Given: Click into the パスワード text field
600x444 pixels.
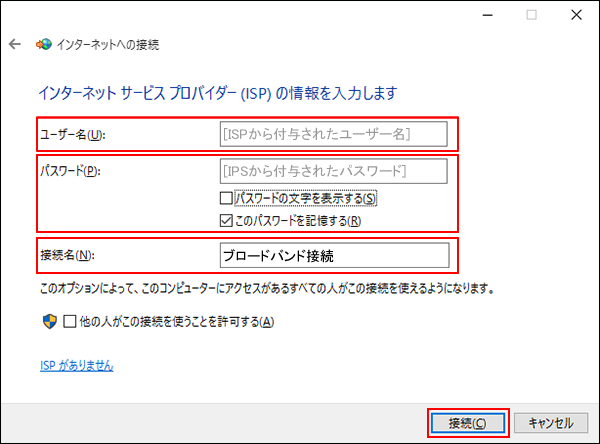Looking at the screenshot, I should coord(333,171).
